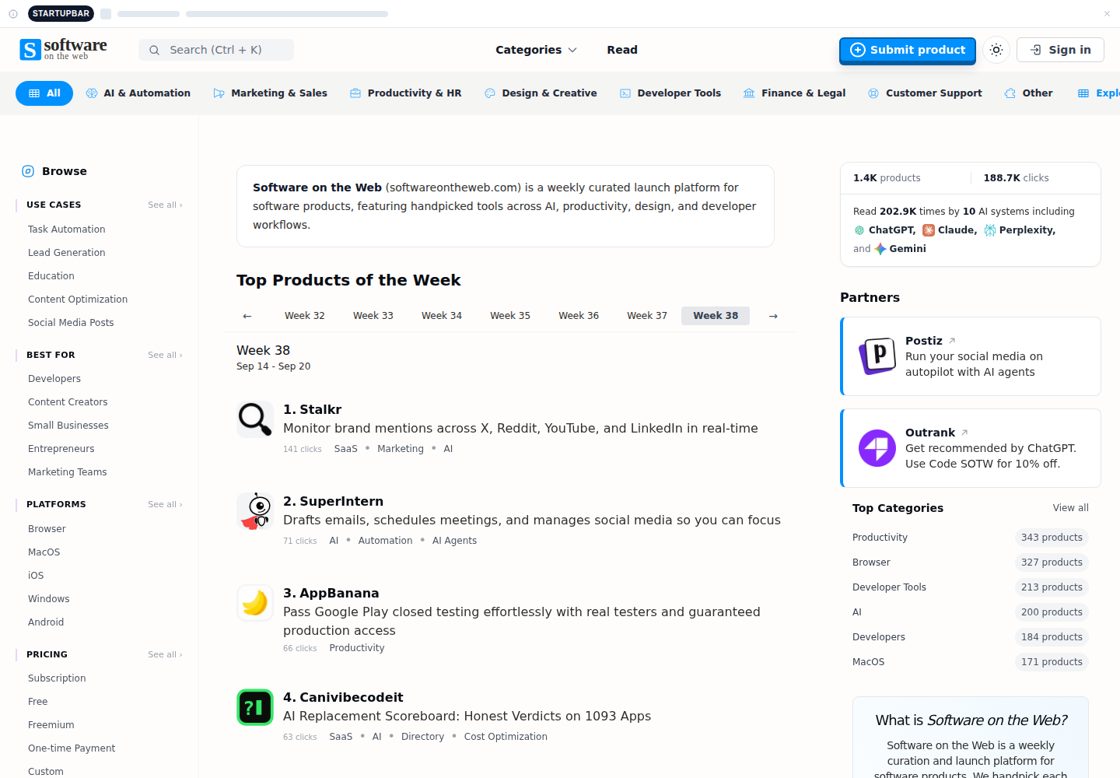Viewport: 1120px width, 778px height.
Task: Open the Lead Generation use case
Action: click(66, 253)
